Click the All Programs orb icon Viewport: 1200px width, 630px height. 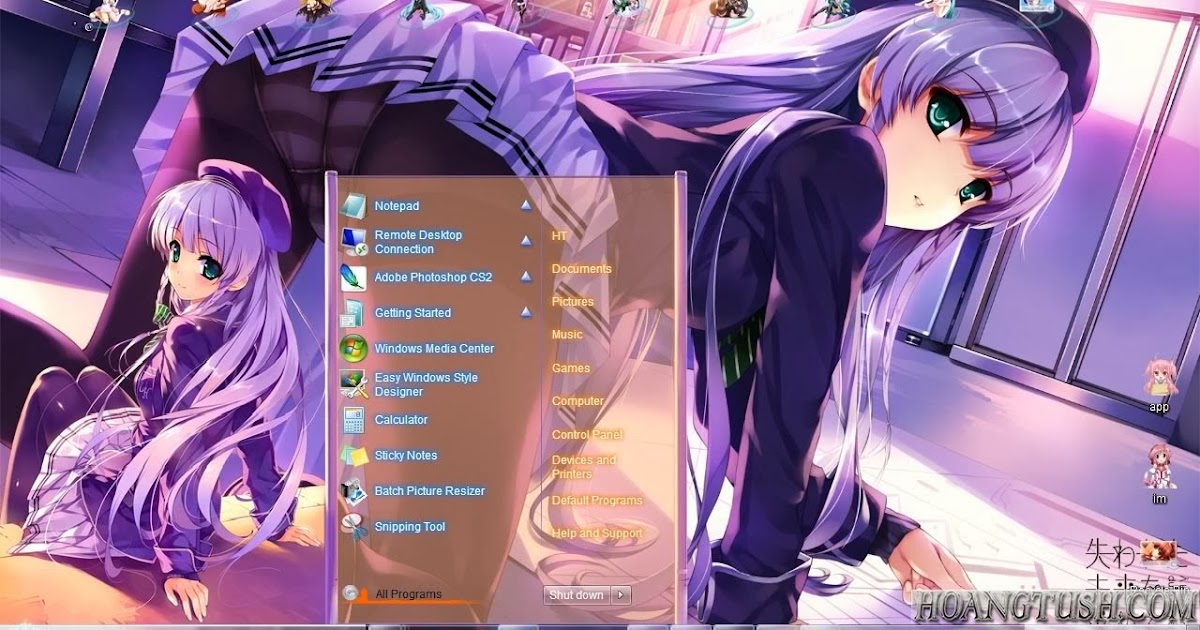click(x=350, y=594)
